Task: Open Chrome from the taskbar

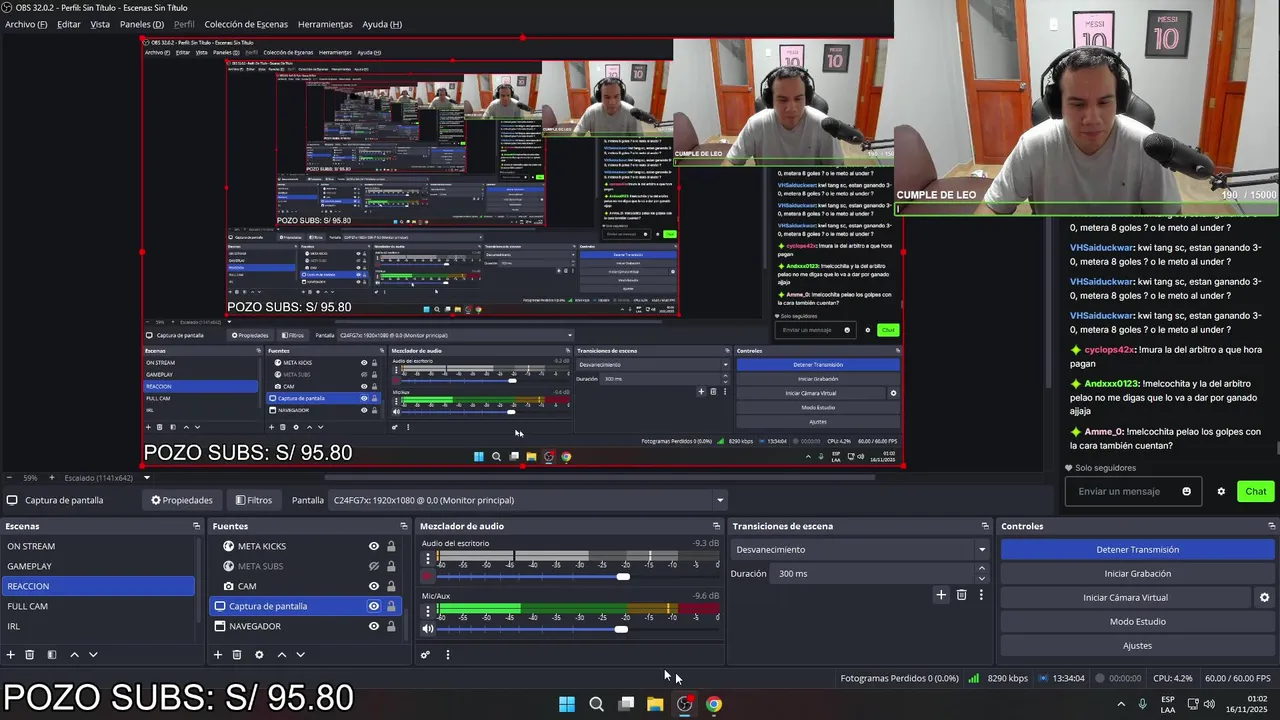Action: 713,704
